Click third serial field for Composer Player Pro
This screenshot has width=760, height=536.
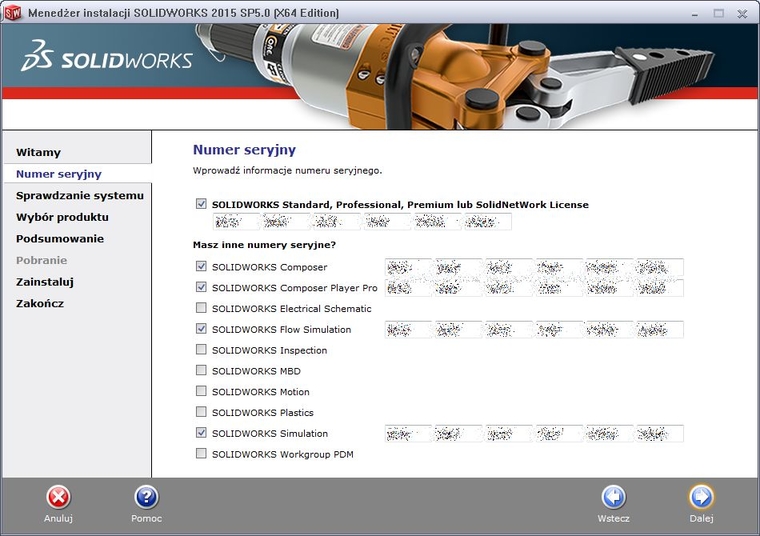click(509, 288)
